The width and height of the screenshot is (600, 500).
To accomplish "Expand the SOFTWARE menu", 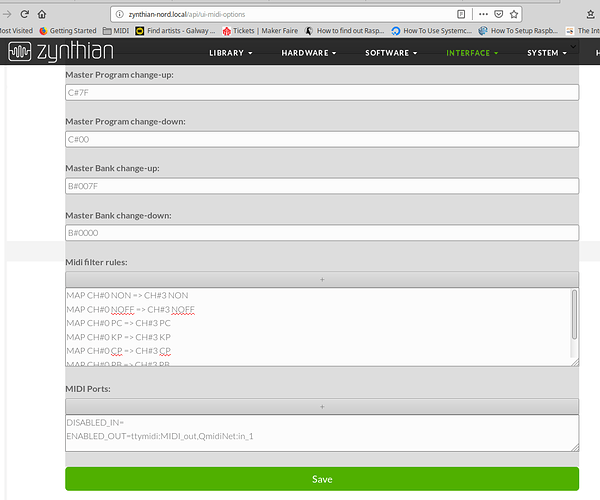I will click(x=391, y=53).
